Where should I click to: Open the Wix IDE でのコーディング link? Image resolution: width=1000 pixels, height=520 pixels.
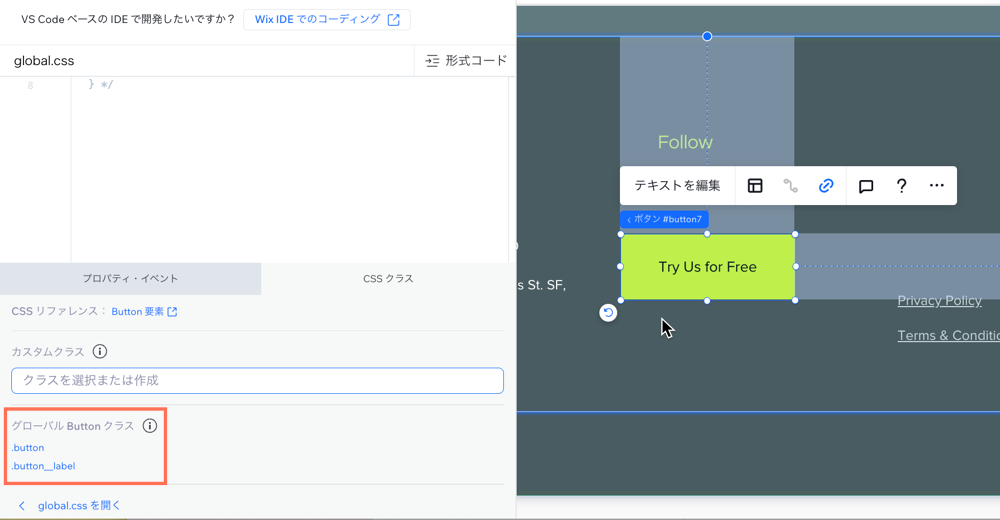click(326, 20)
